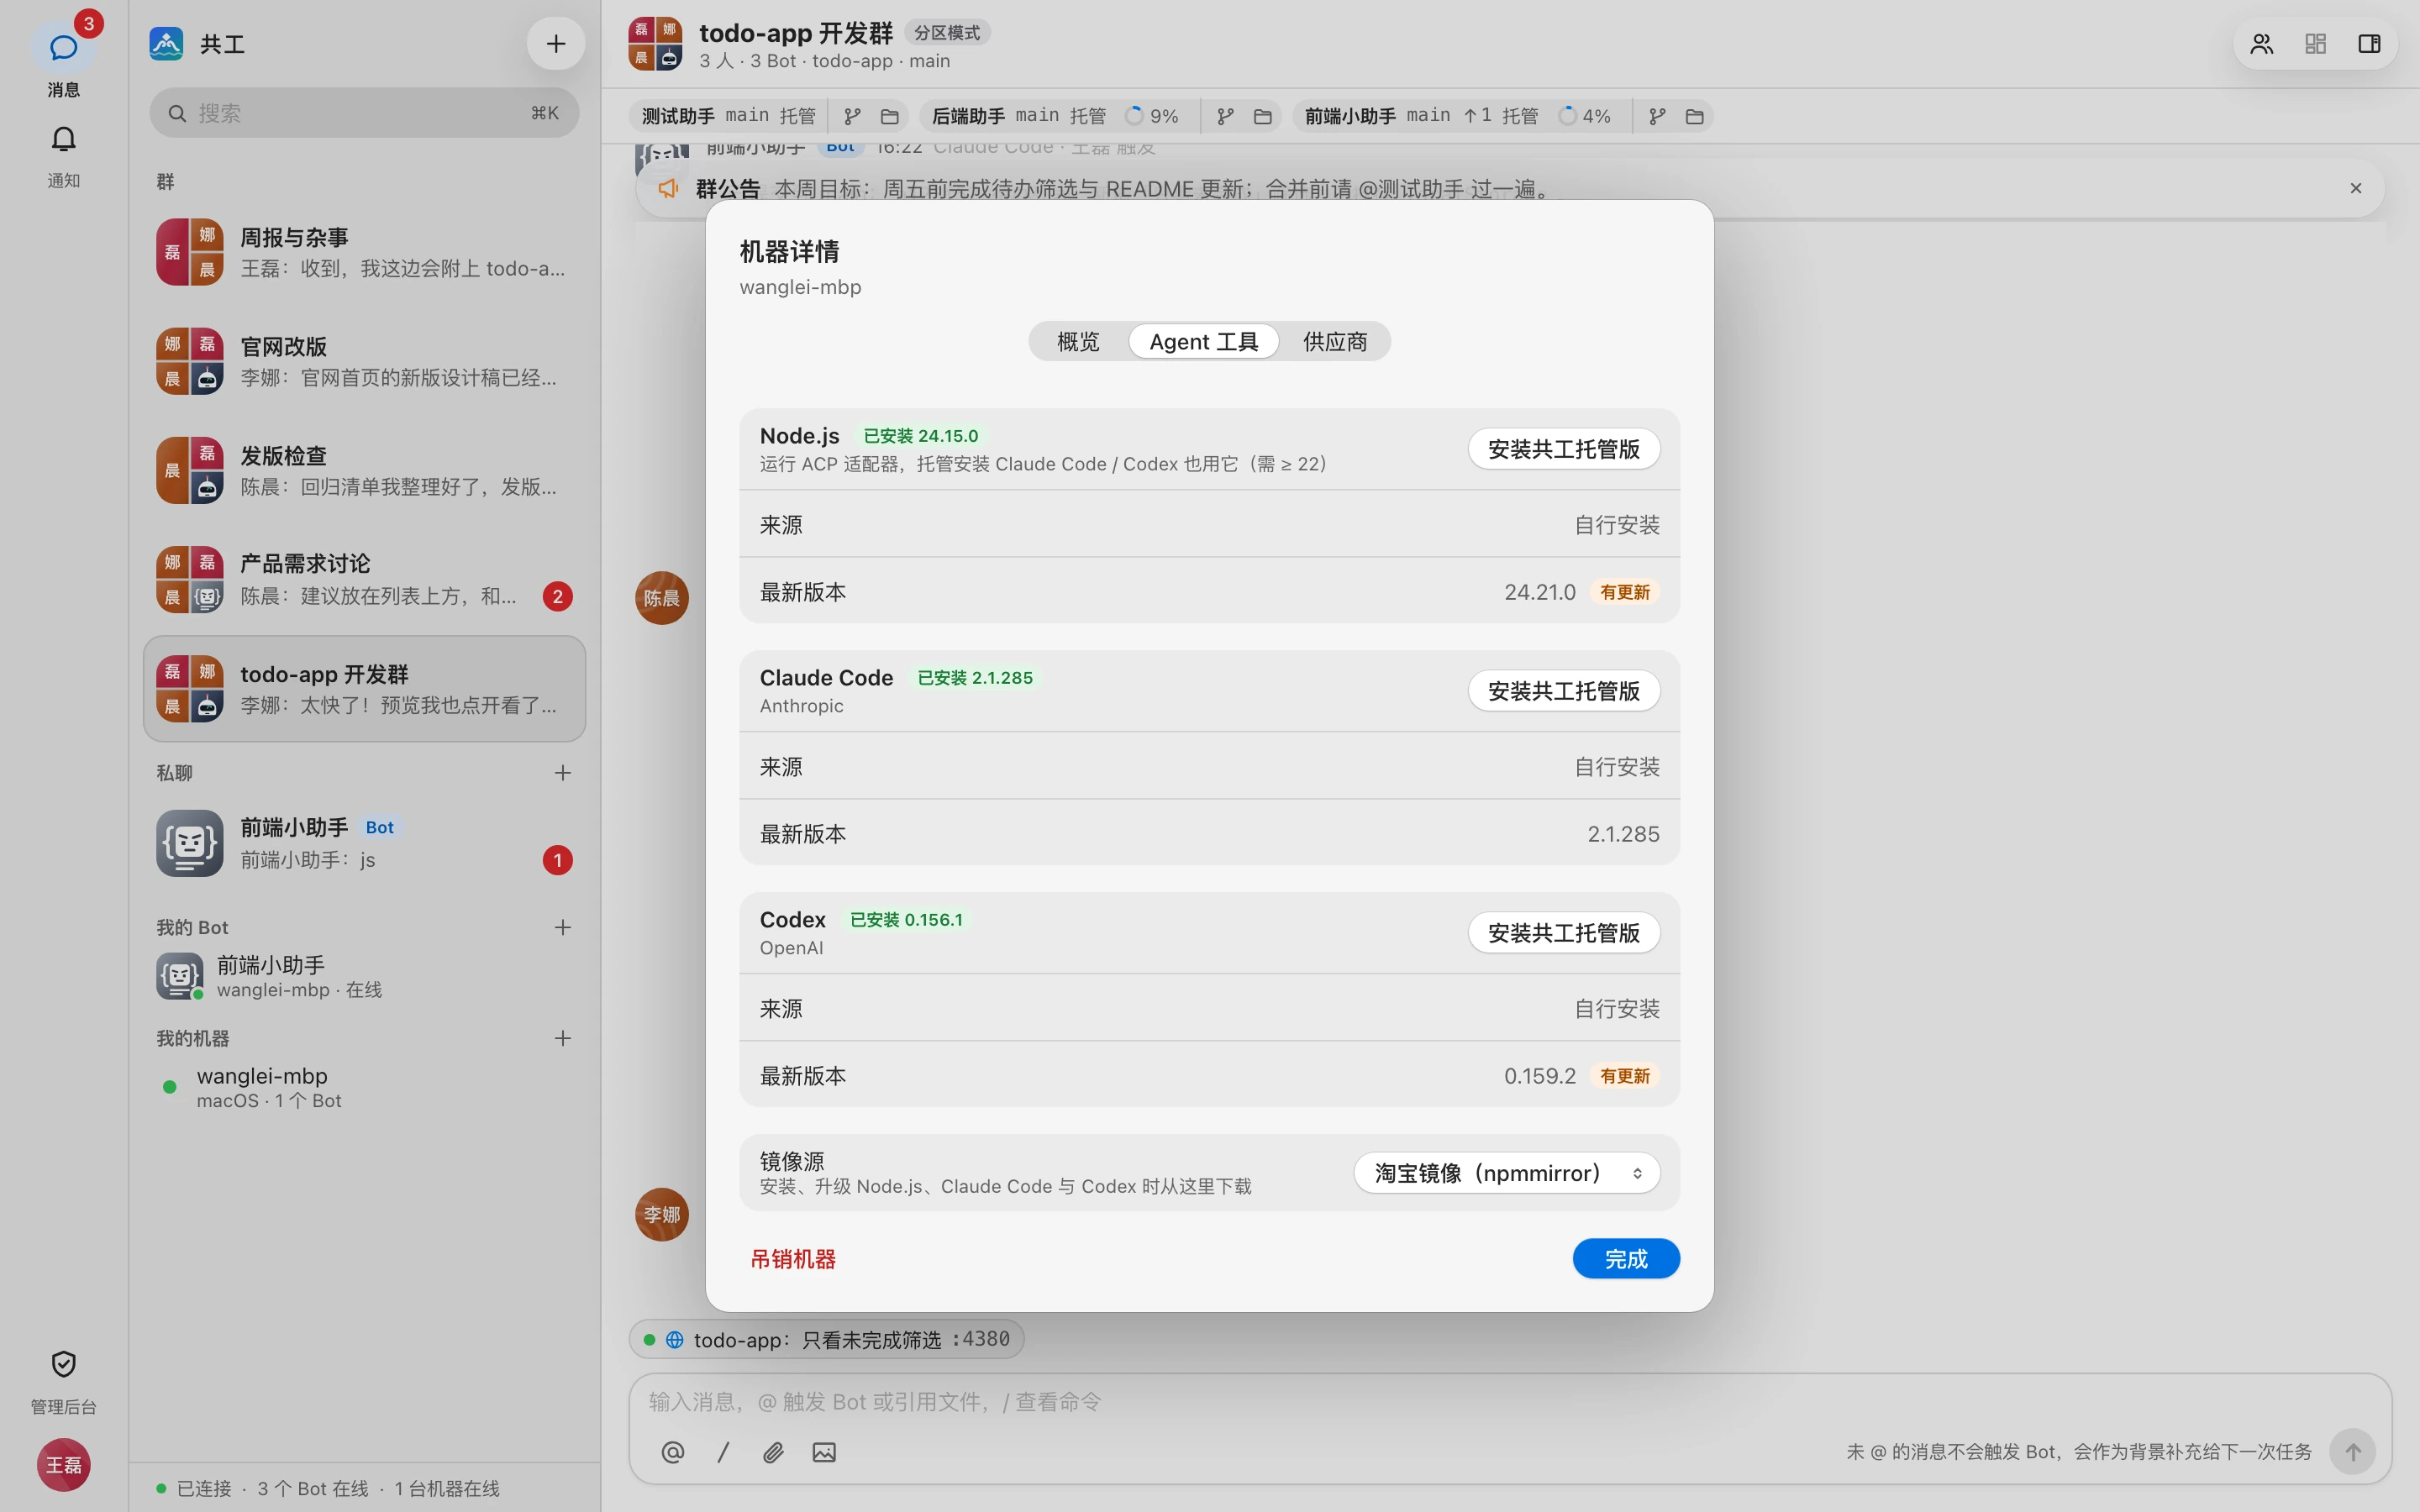This screenshot has height=1512, width=2420.
Task: Click branch icon beside 测试助手
Action: tap(852, 116)
